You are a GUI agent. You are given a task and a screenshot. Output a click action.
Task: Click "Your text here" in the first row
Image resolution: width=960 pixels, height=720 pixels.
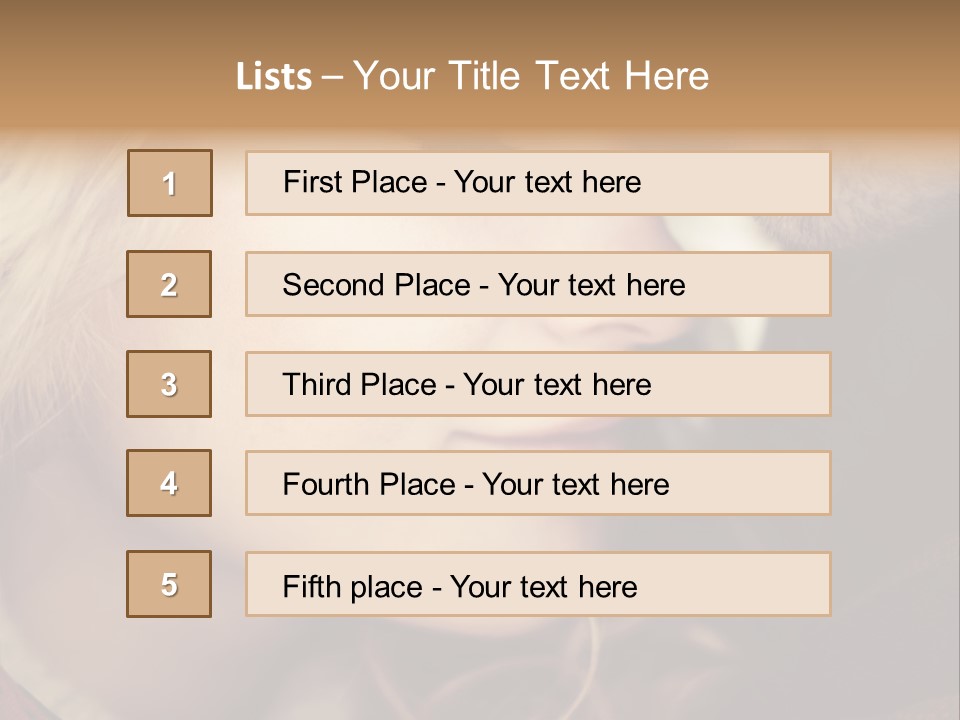coord(547,182)
